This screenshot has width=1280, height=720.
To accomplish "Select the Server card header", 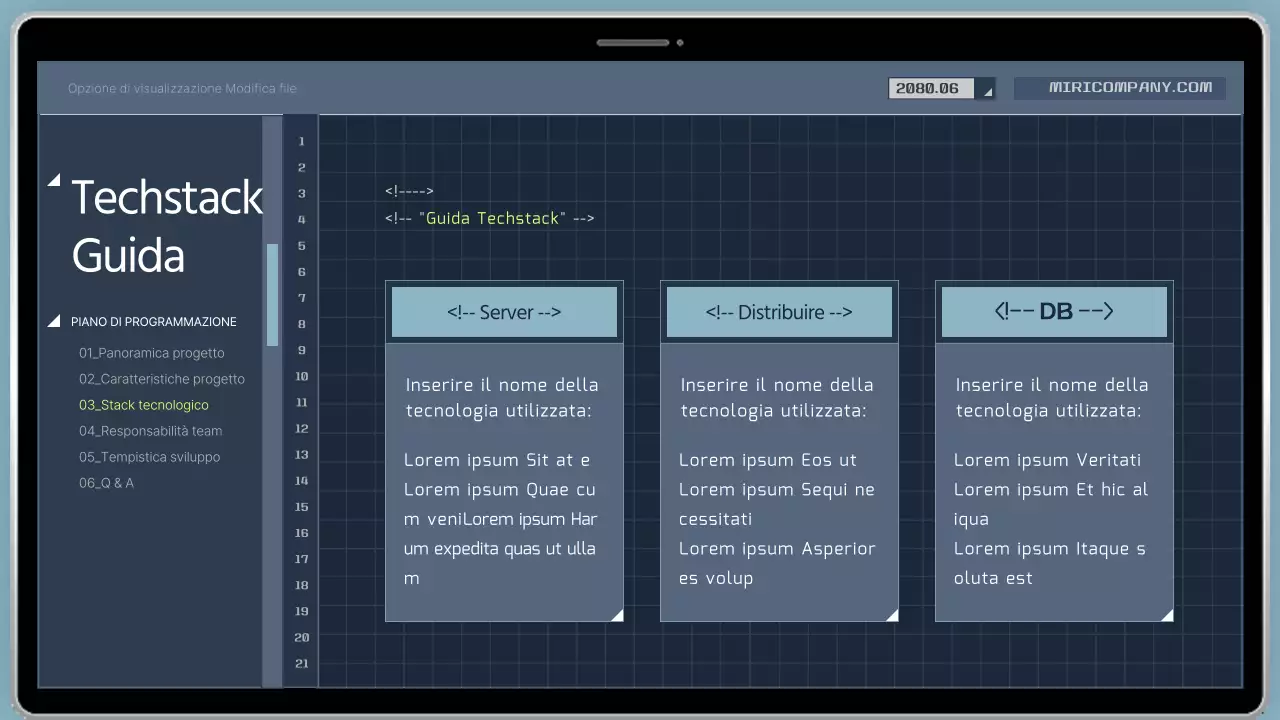I will 504,311.
